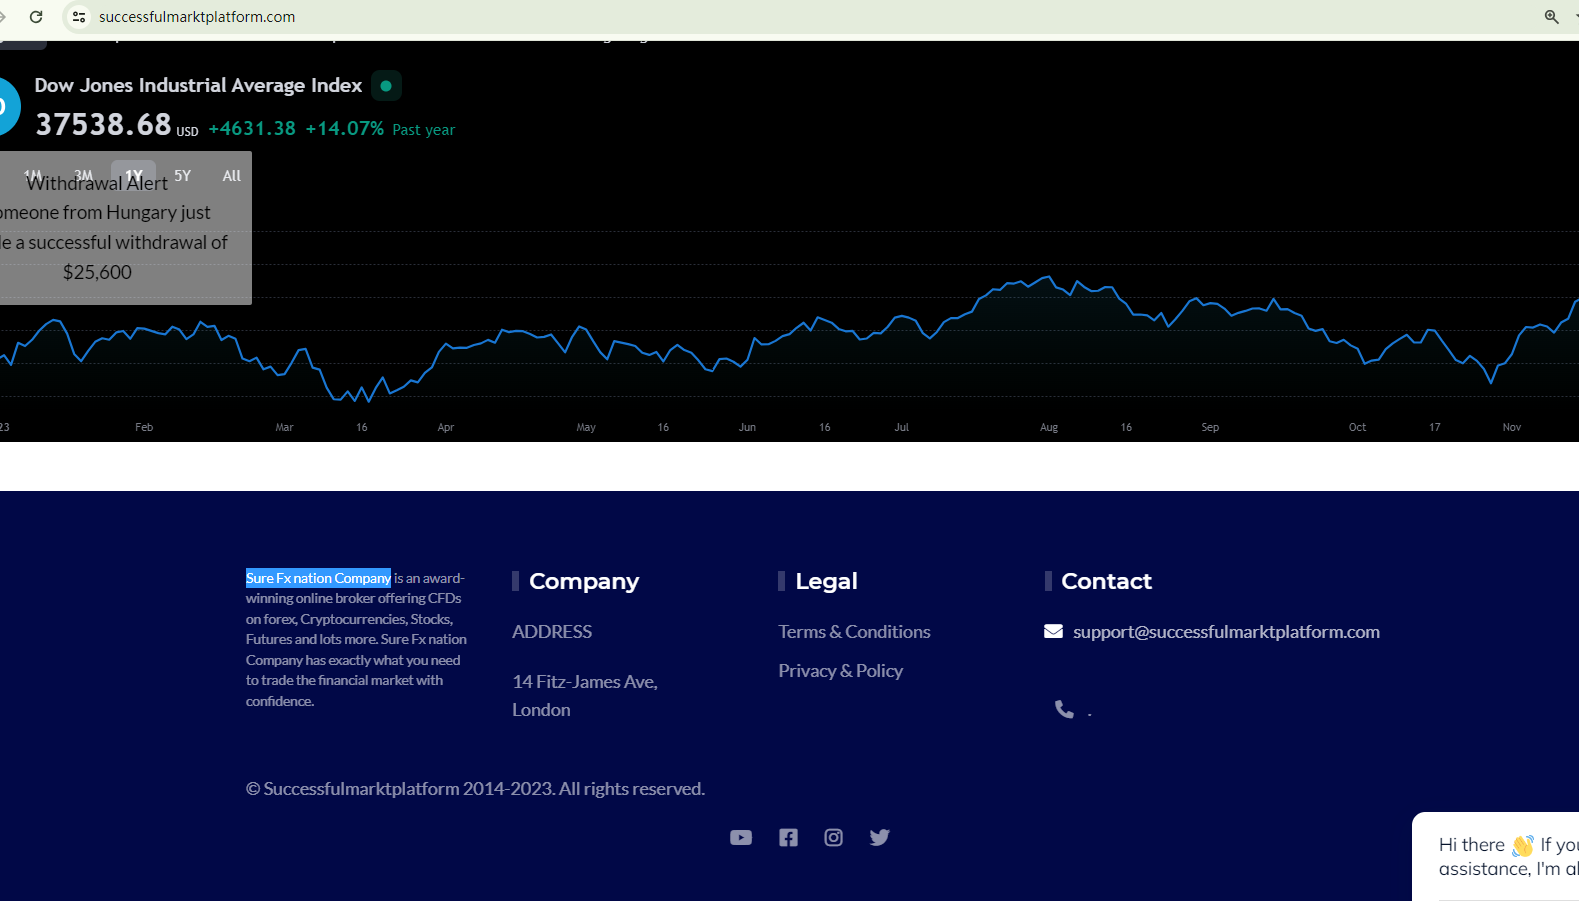Open the Twitter social icon in footer
This screenshot has width=1579, height=901.
coord(879,838)
